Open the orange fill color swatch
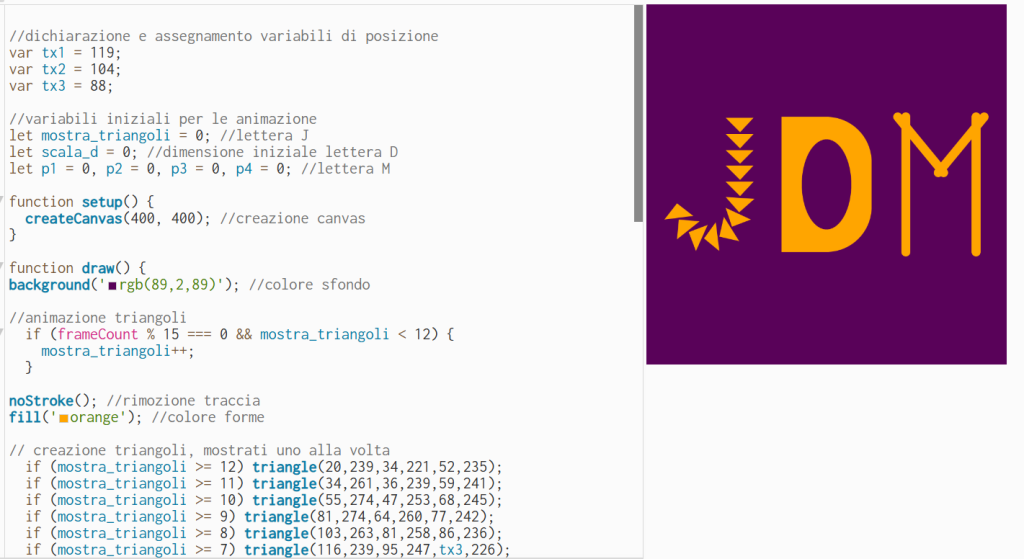The image size is (1024, 559). [64, 418]
